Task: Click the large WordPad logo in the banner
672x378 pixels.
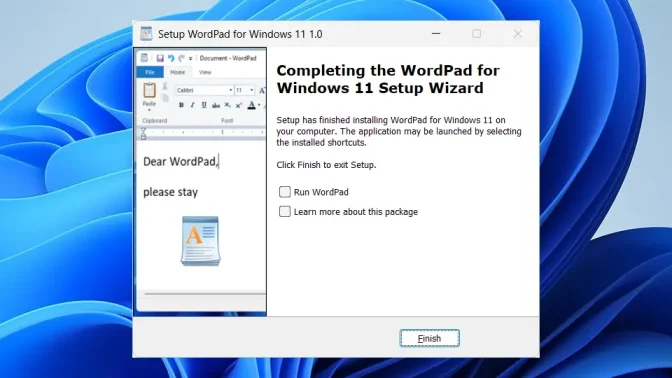Action: coord(200,241)
